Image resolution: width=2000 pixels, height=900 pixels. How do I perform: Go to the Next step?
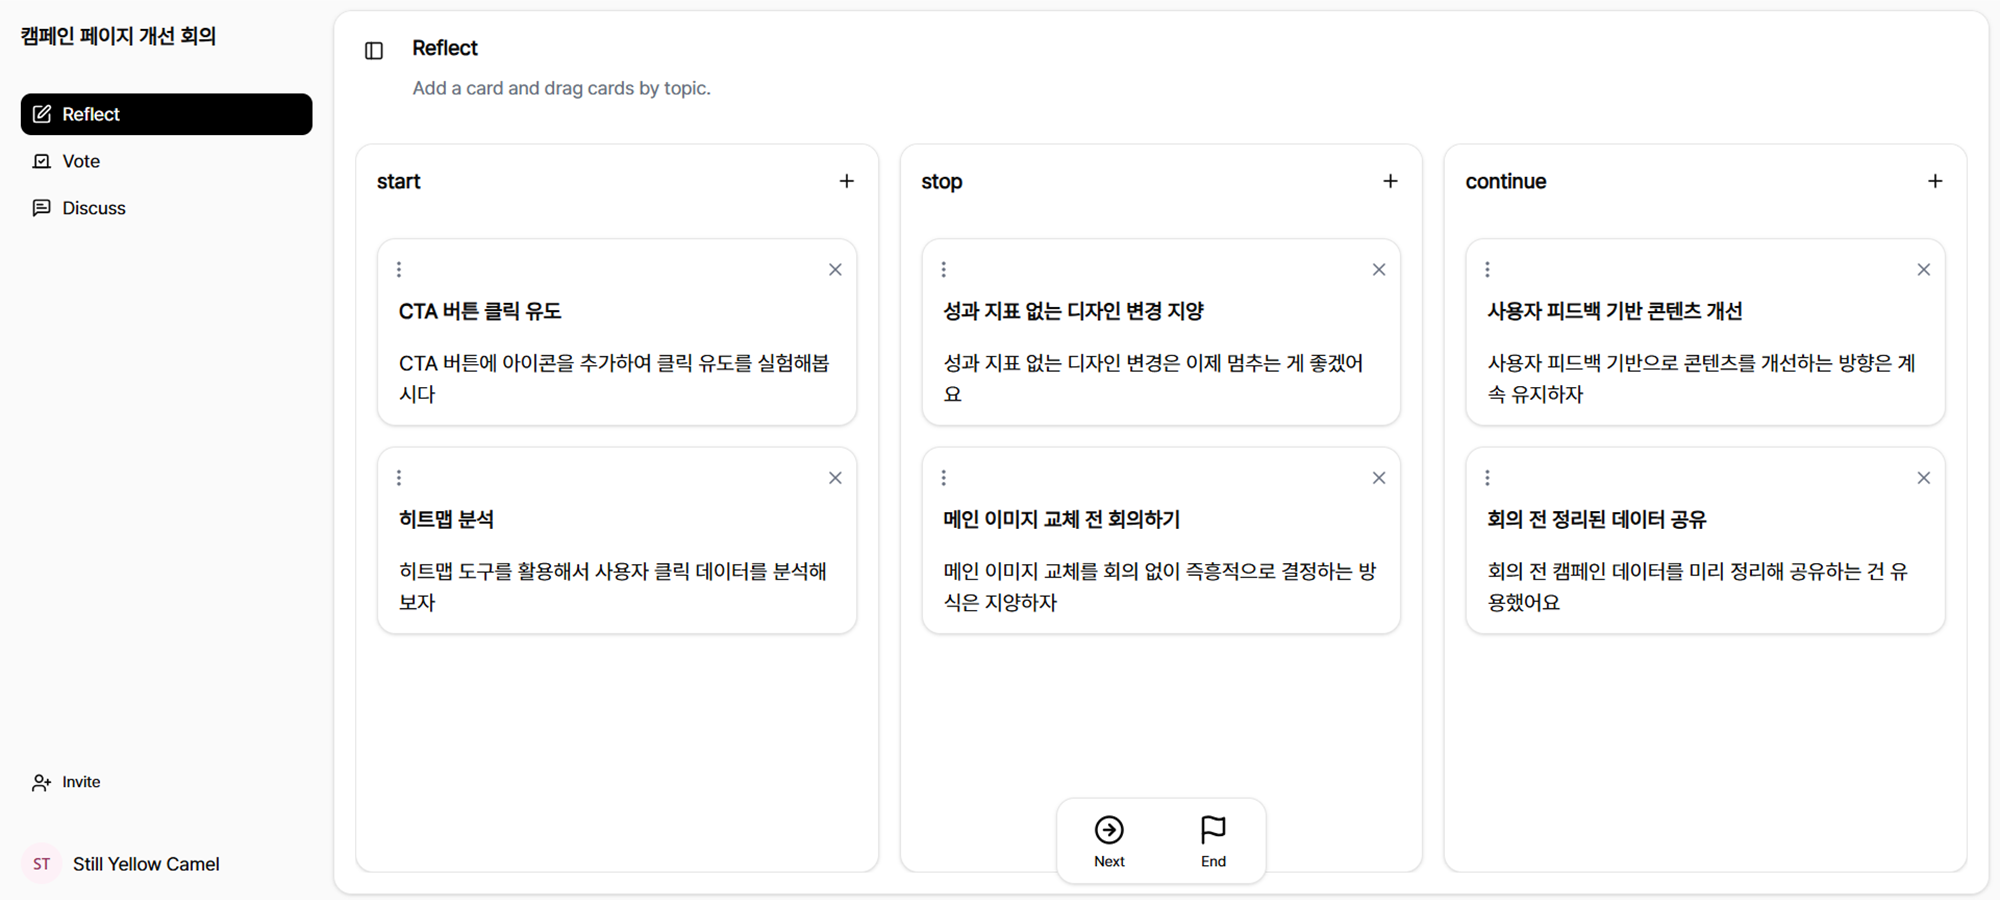[1109, 841]
